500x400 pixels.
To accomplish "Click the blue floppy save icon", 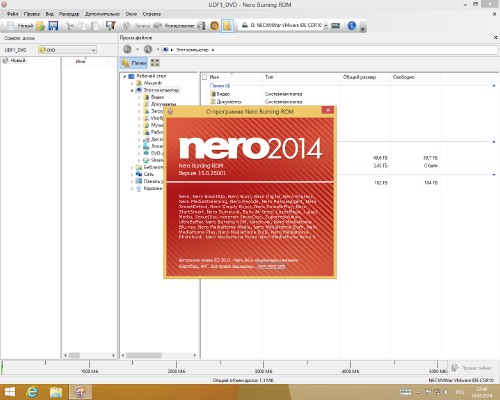I will pyautogui.click(x=53, y=26).
